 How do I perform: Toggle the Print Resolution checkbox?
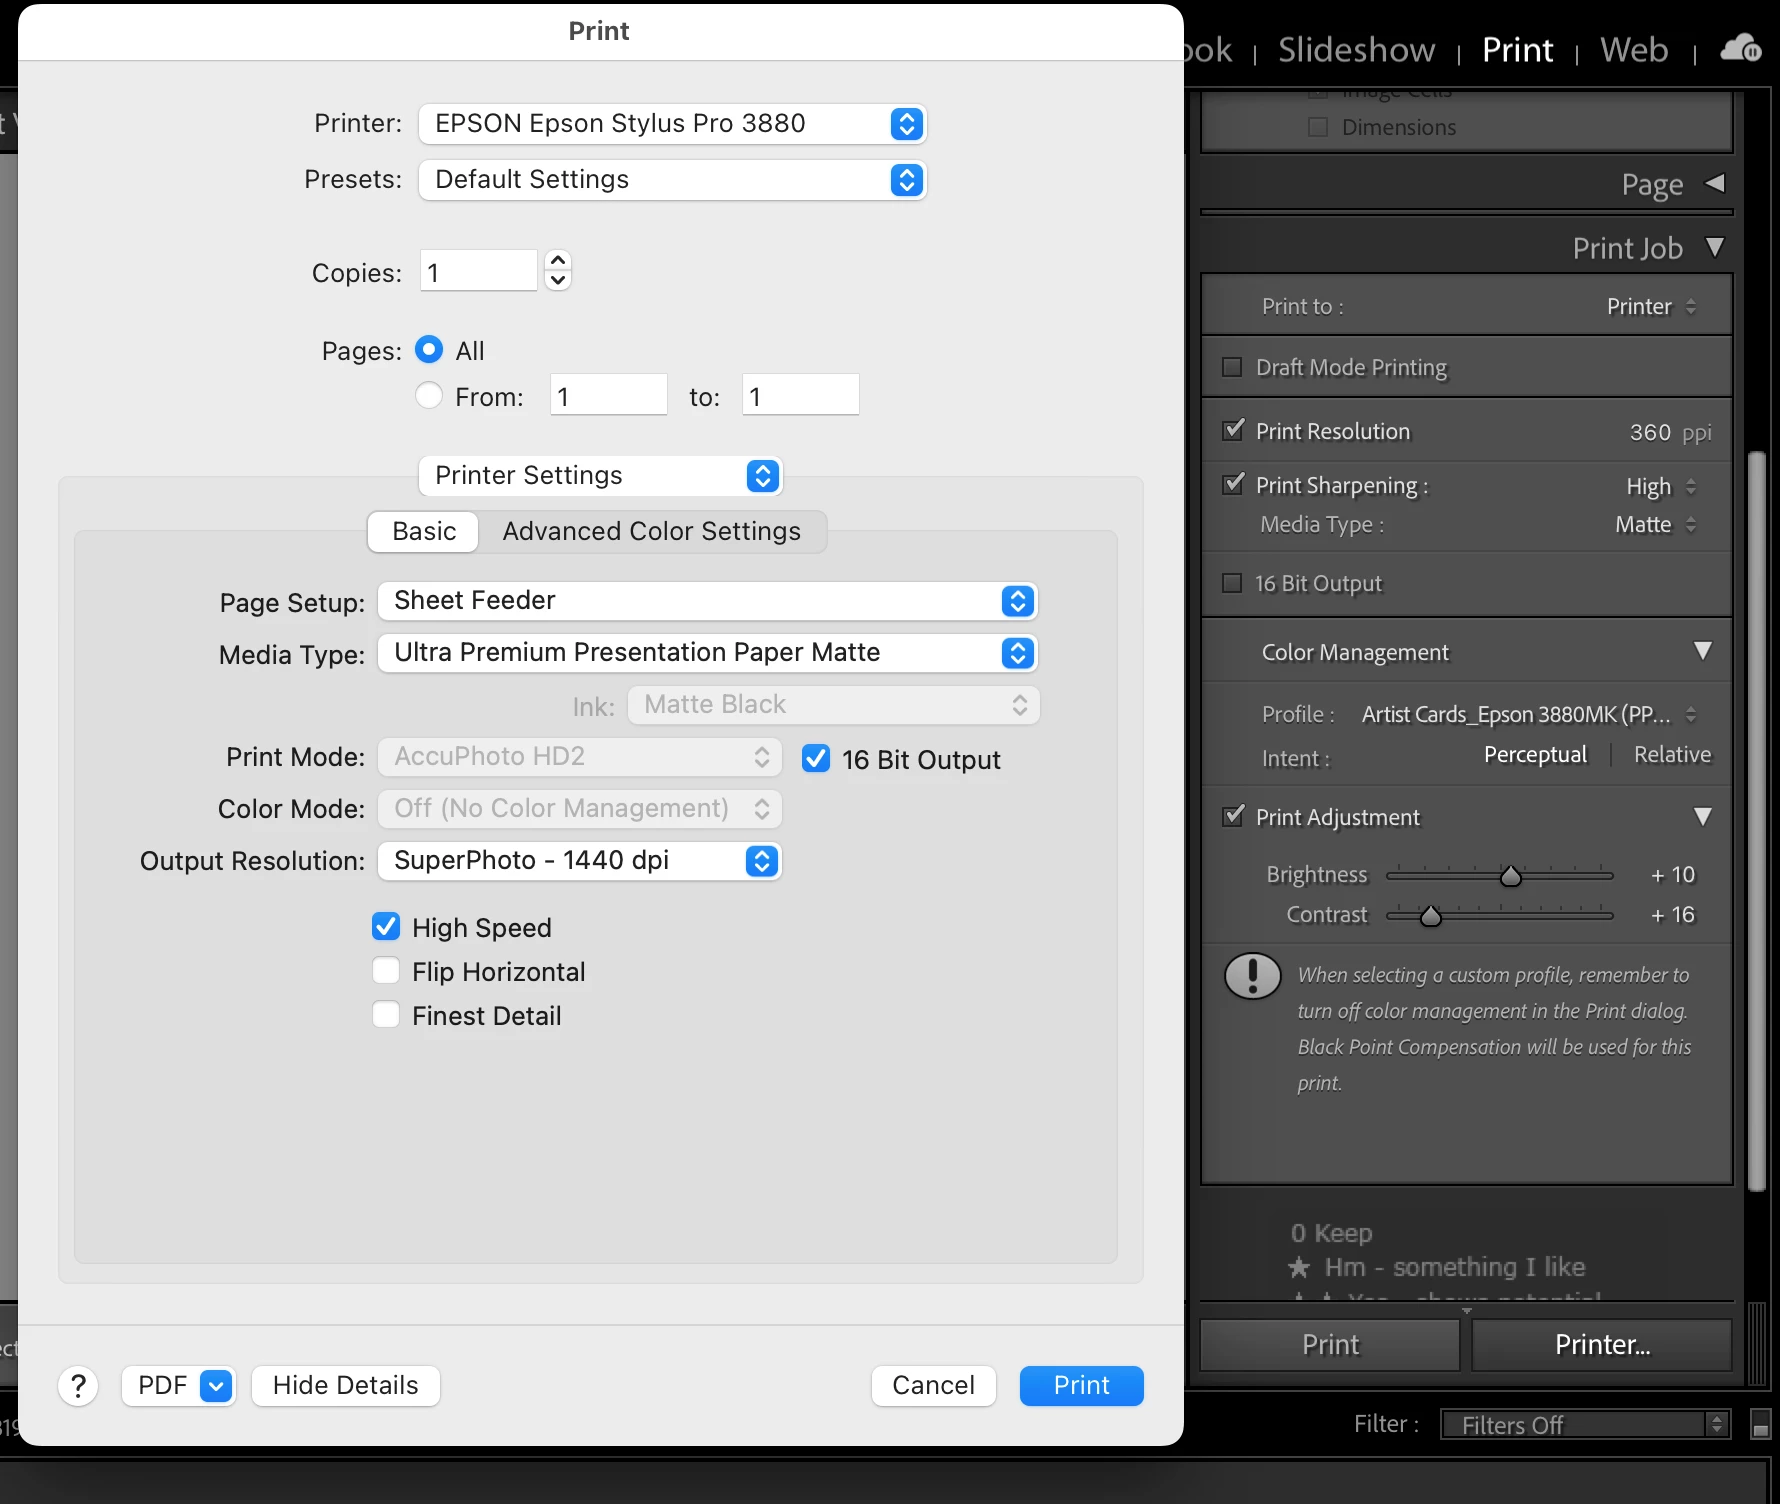coord(1234,430)
